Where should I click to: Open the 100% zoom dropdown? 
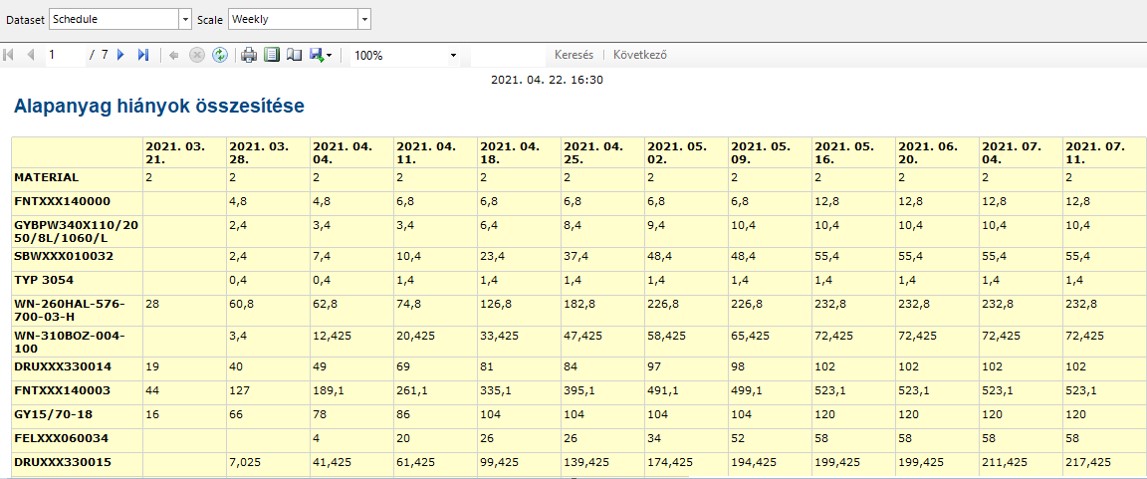point(454,56)
